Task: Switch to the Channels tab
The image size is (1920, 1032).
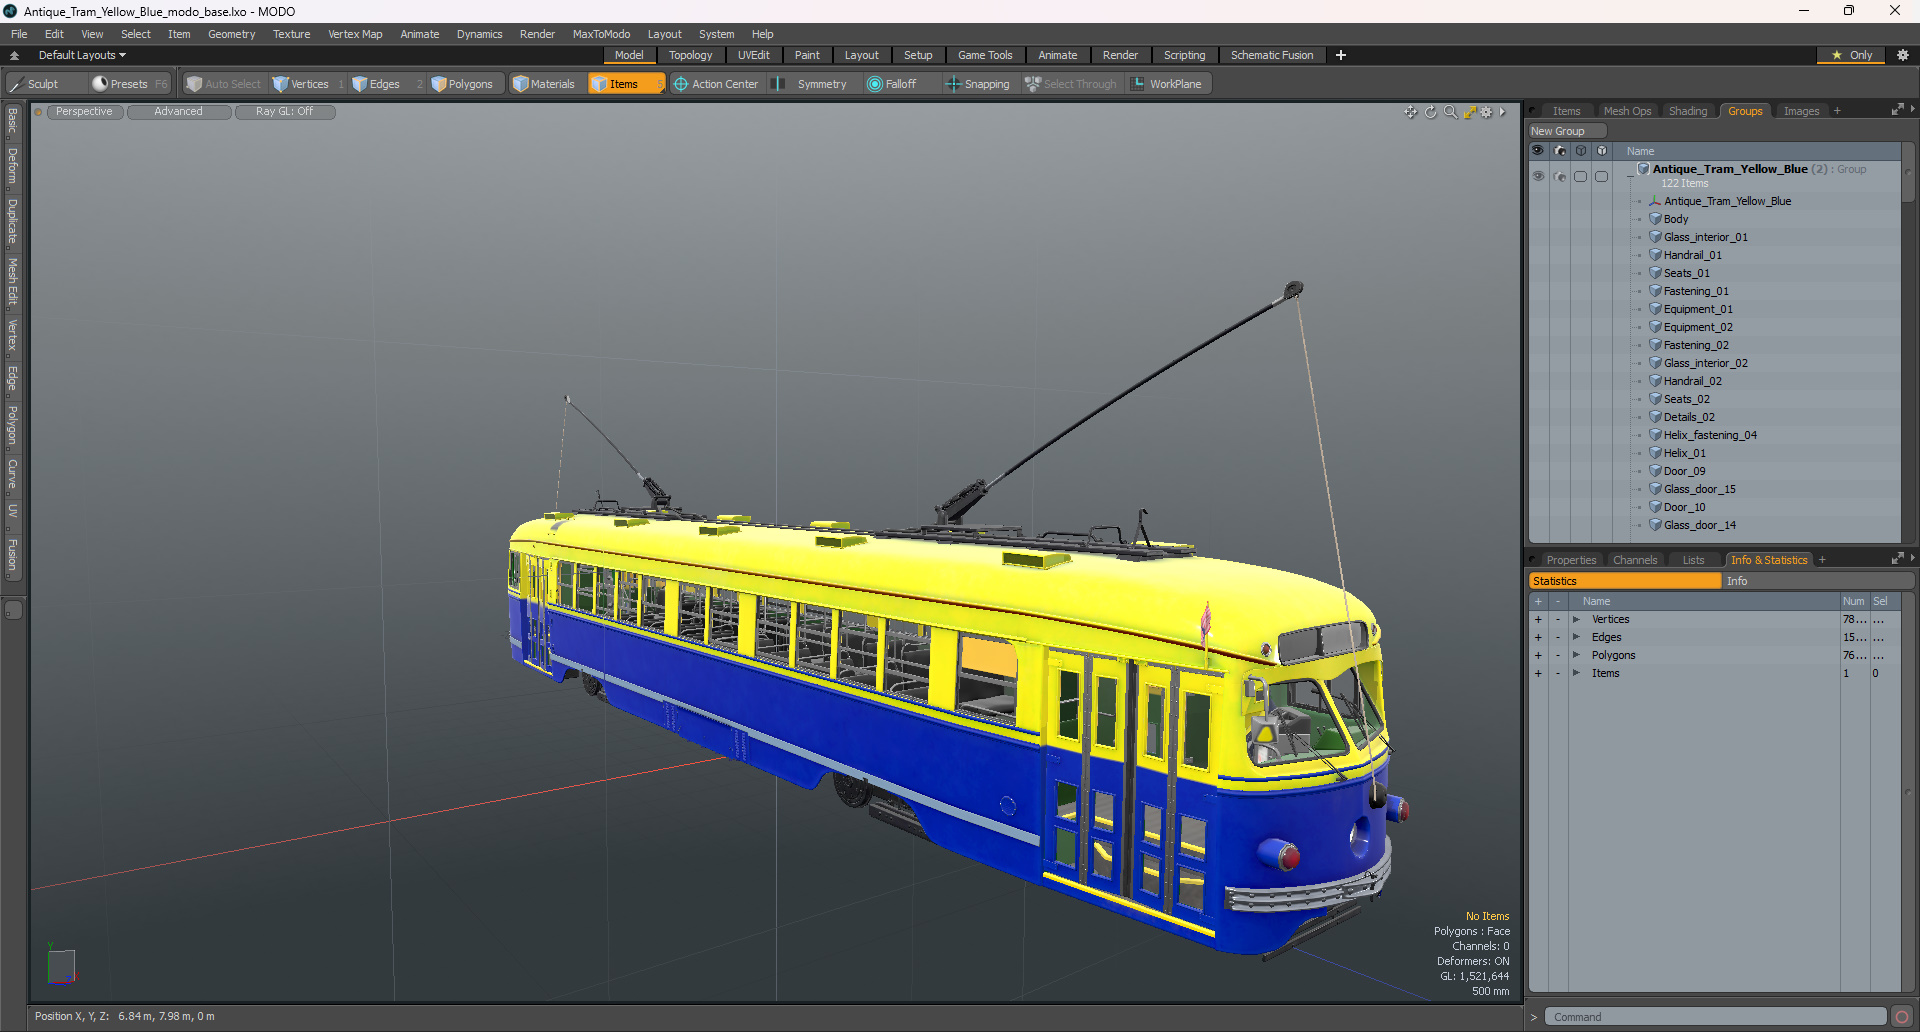Action: pyautogui.click(x=1635, y=560)
